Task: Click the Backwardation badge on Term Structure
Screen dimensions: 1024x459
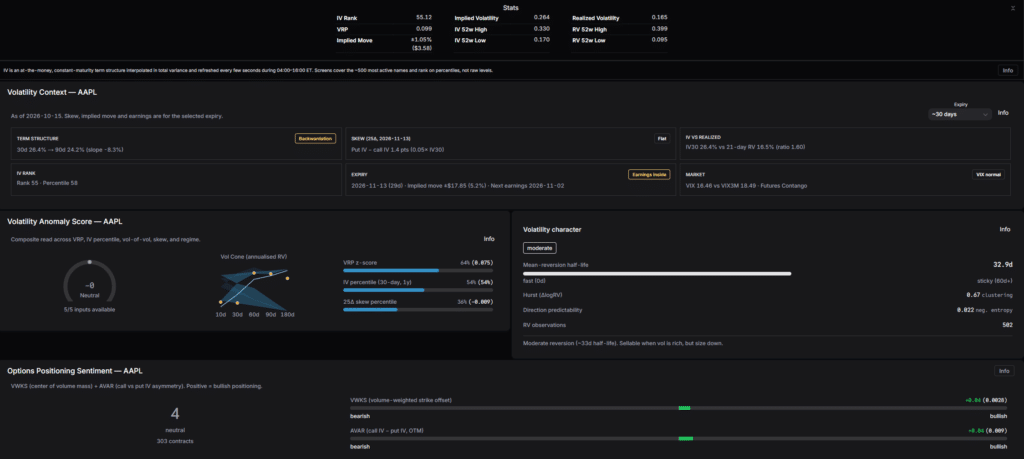Action: [x=315, y=138]
